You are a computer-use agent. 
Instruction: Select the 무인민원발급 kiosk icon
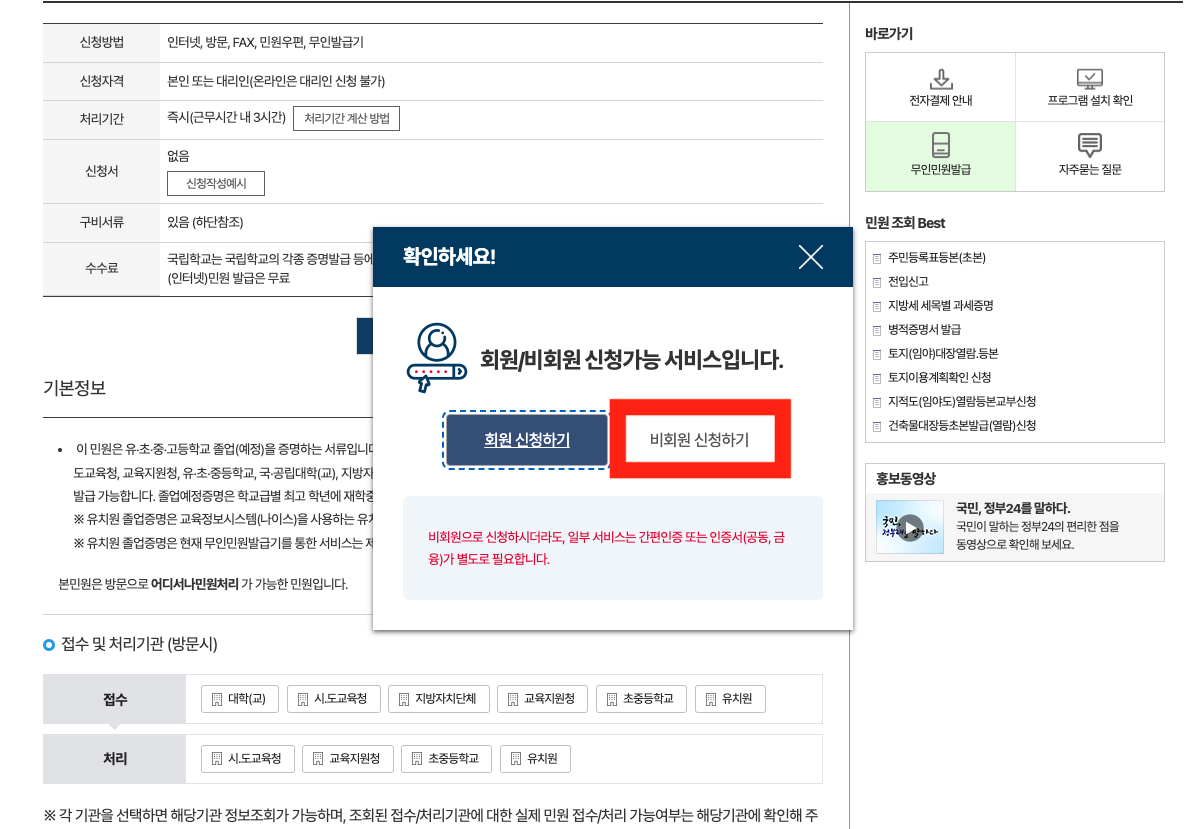click(x=939, y=145)
